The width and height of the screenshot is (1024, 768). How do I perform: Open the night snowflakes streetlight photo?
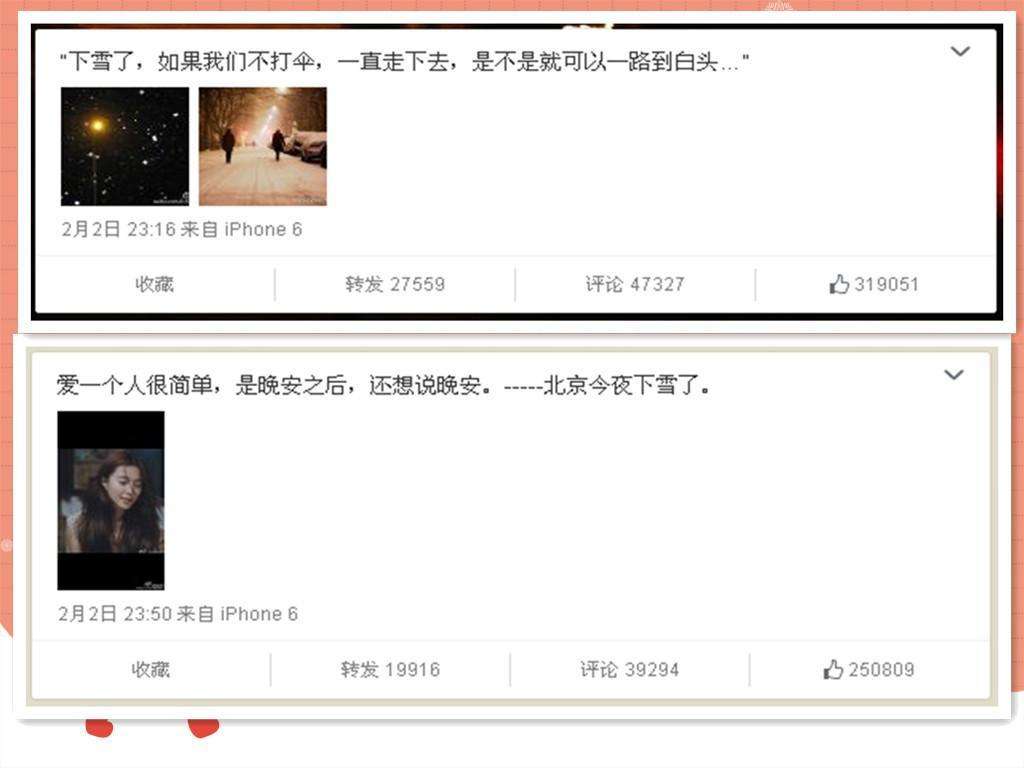pyautogui.click(x=125, y=146)
